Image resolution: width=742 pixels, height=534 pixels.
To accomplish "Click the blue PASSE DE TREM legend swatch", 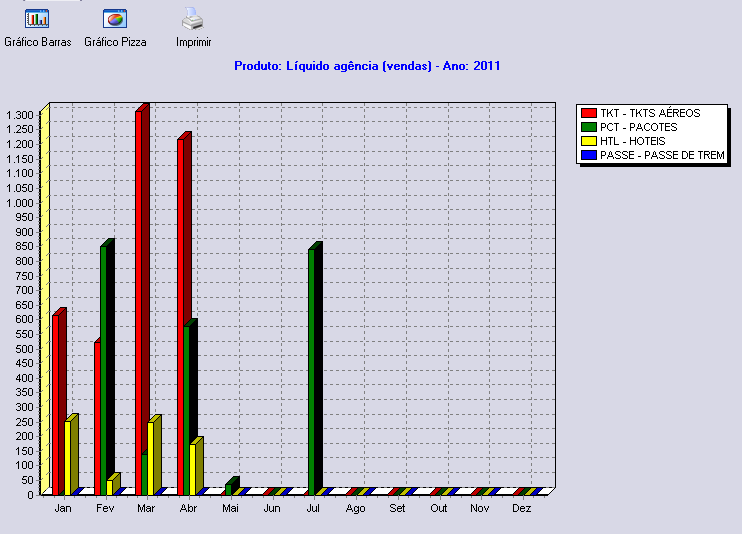I will click(589, 155).
